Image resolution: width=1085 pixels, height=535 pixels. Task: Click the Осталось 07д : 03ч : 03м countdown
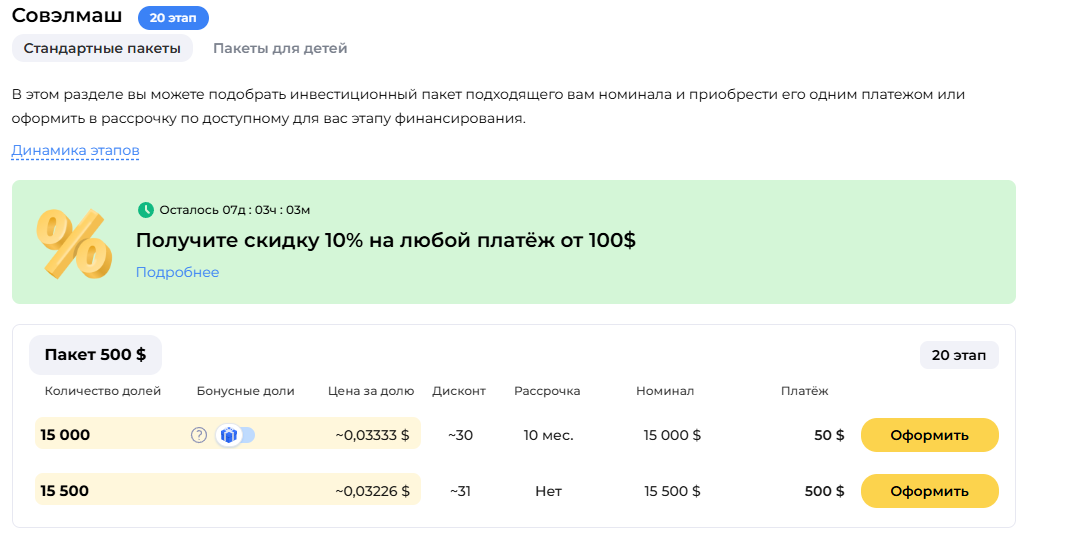point(235,210)
